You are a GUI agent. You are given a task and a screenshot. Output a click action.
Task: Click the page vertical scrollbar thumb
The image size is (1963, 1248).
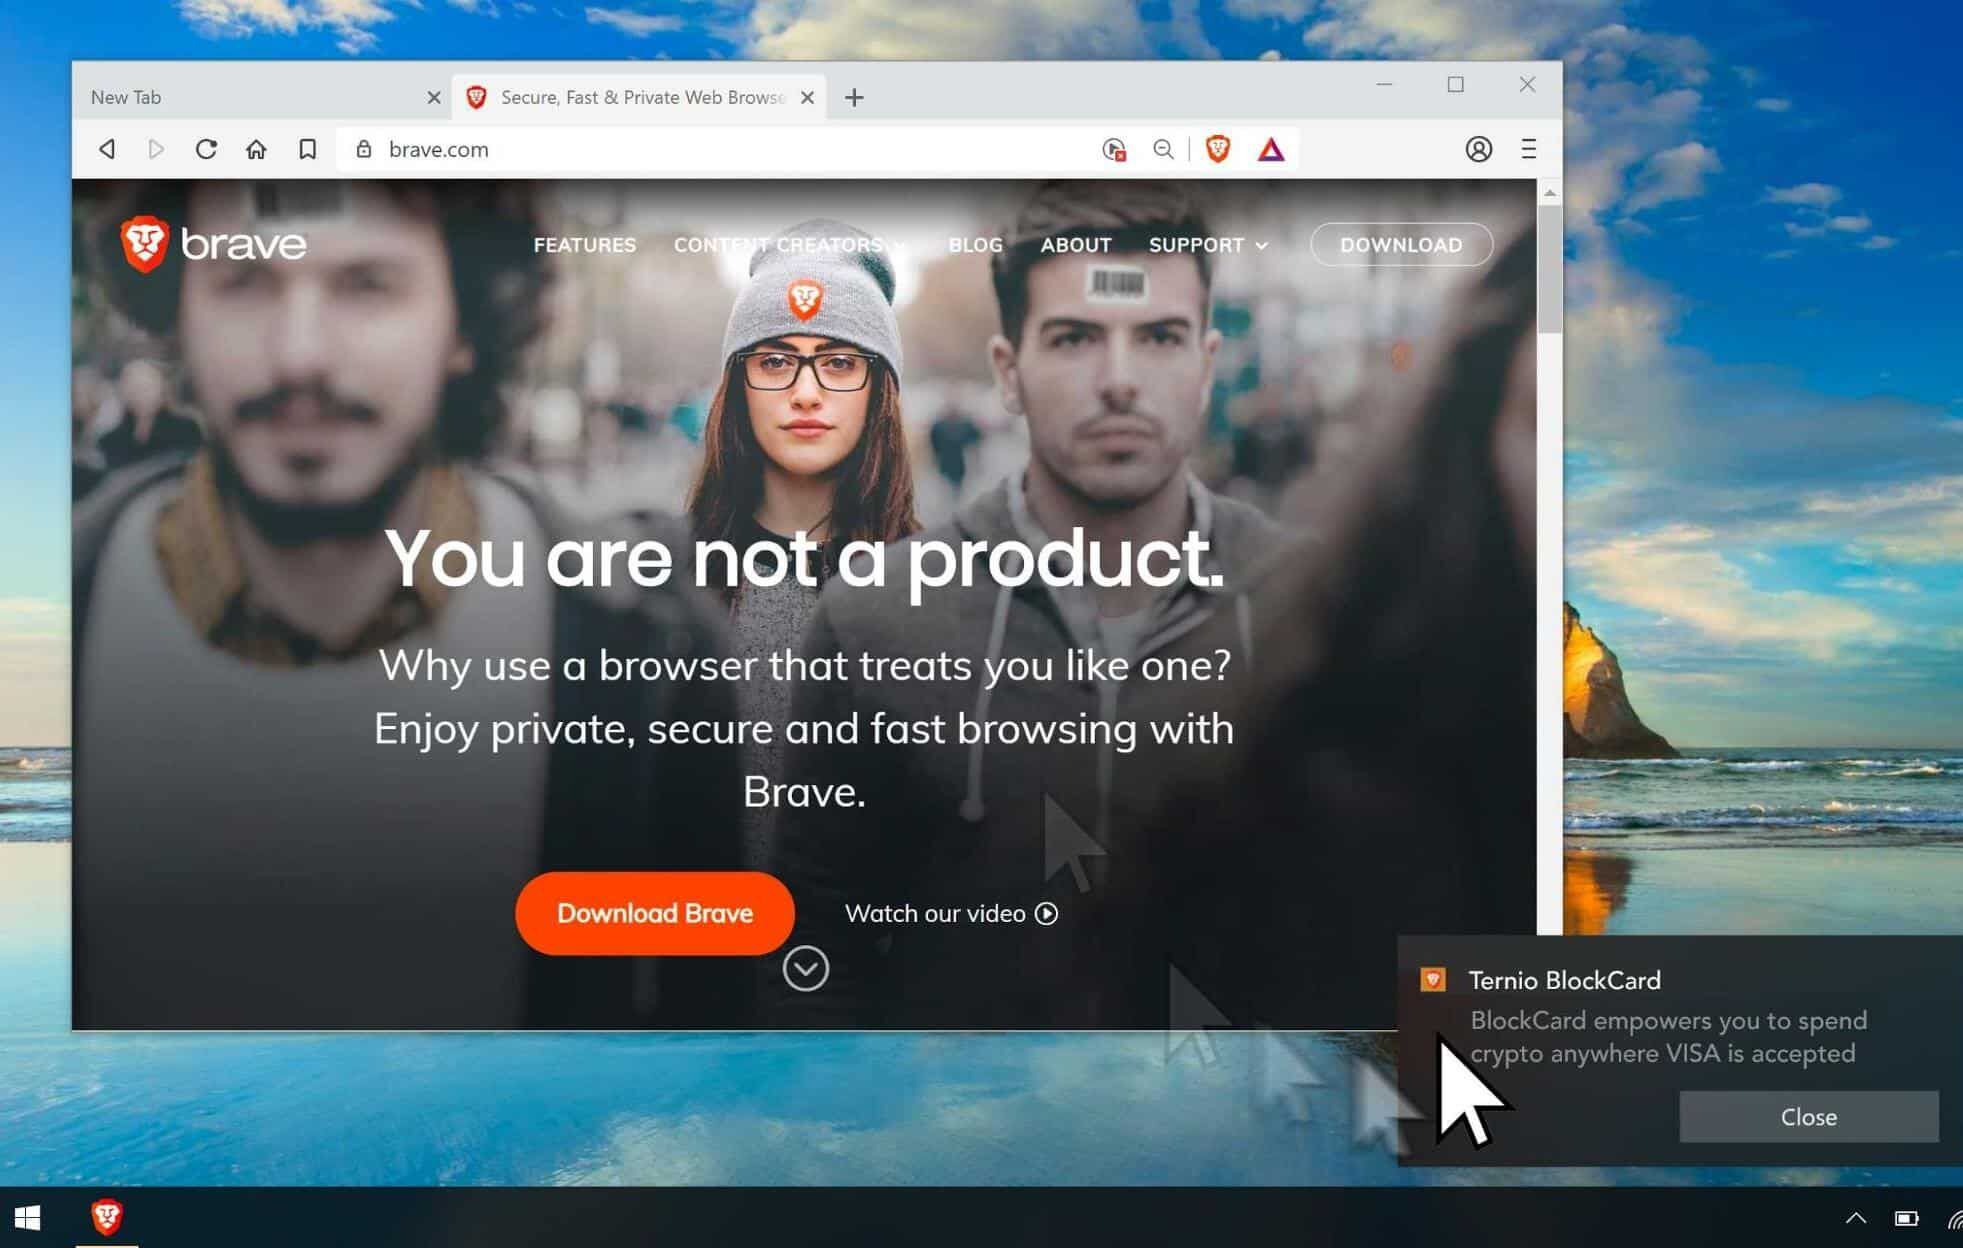point(1550,270)
